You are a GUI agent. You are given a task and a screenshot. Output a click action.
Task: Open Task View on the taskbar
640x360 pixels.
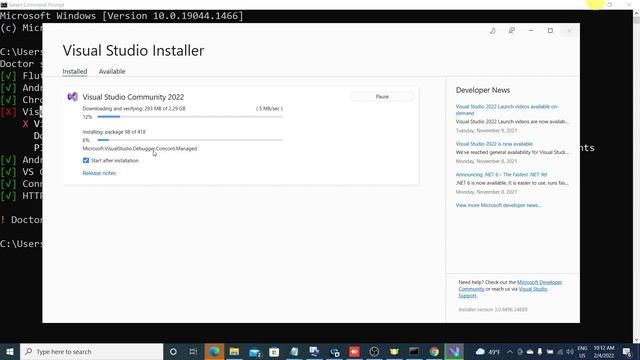[193, 351]
